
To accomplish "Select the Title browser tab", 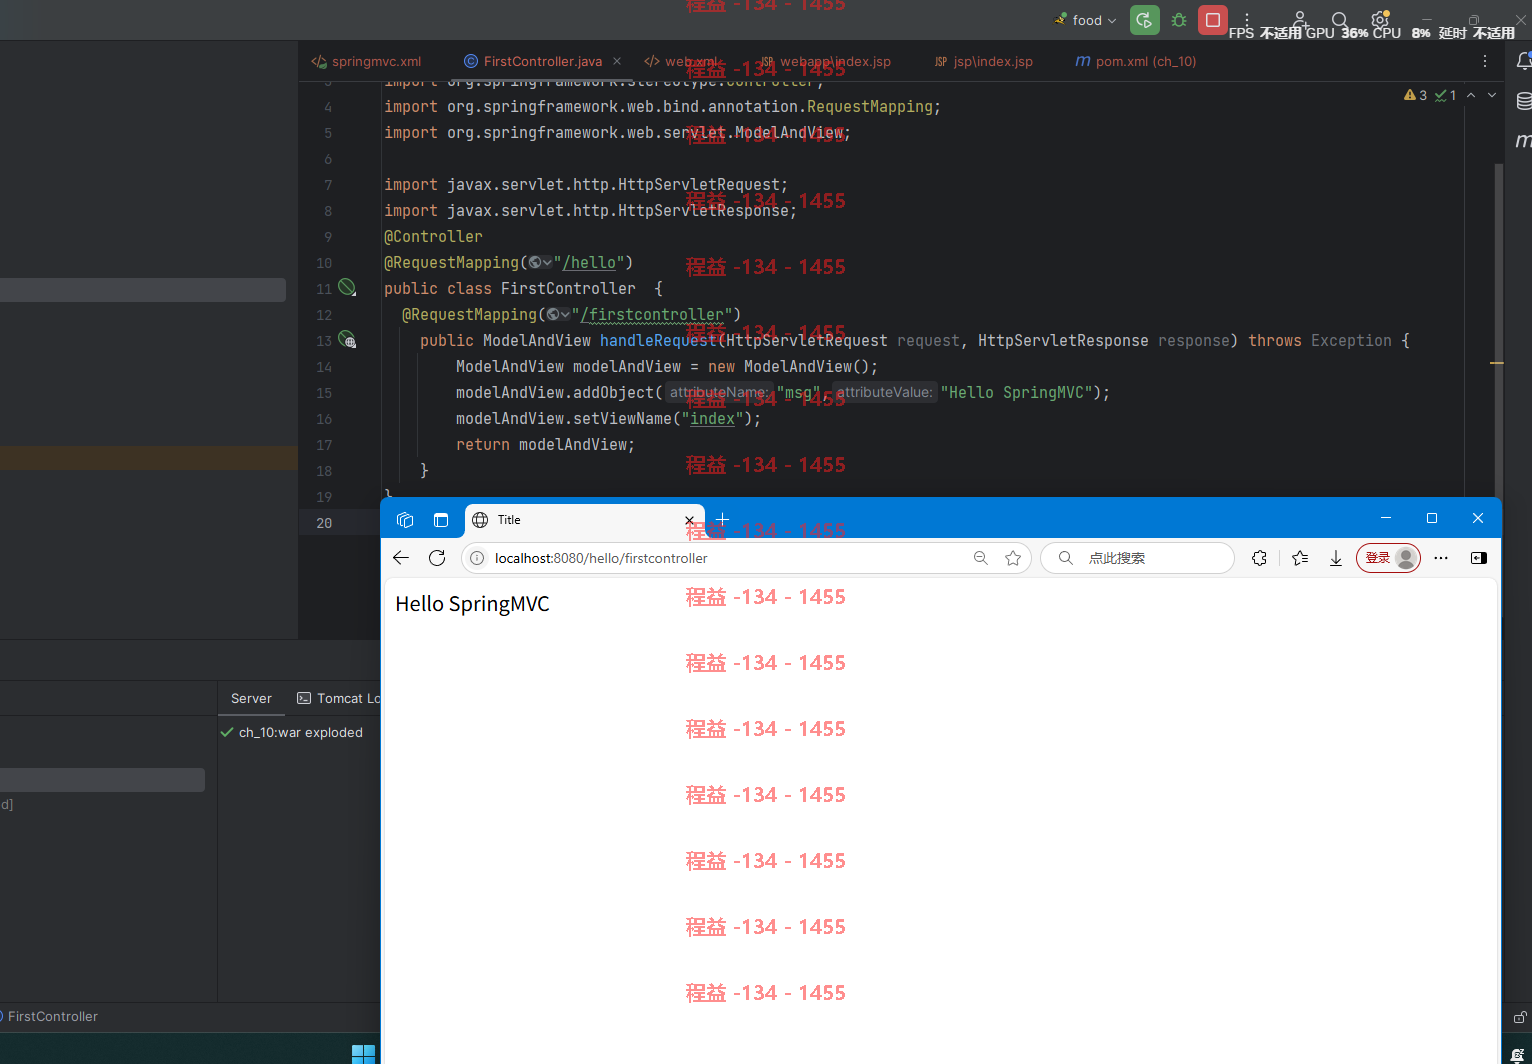I will coord(585,520).
